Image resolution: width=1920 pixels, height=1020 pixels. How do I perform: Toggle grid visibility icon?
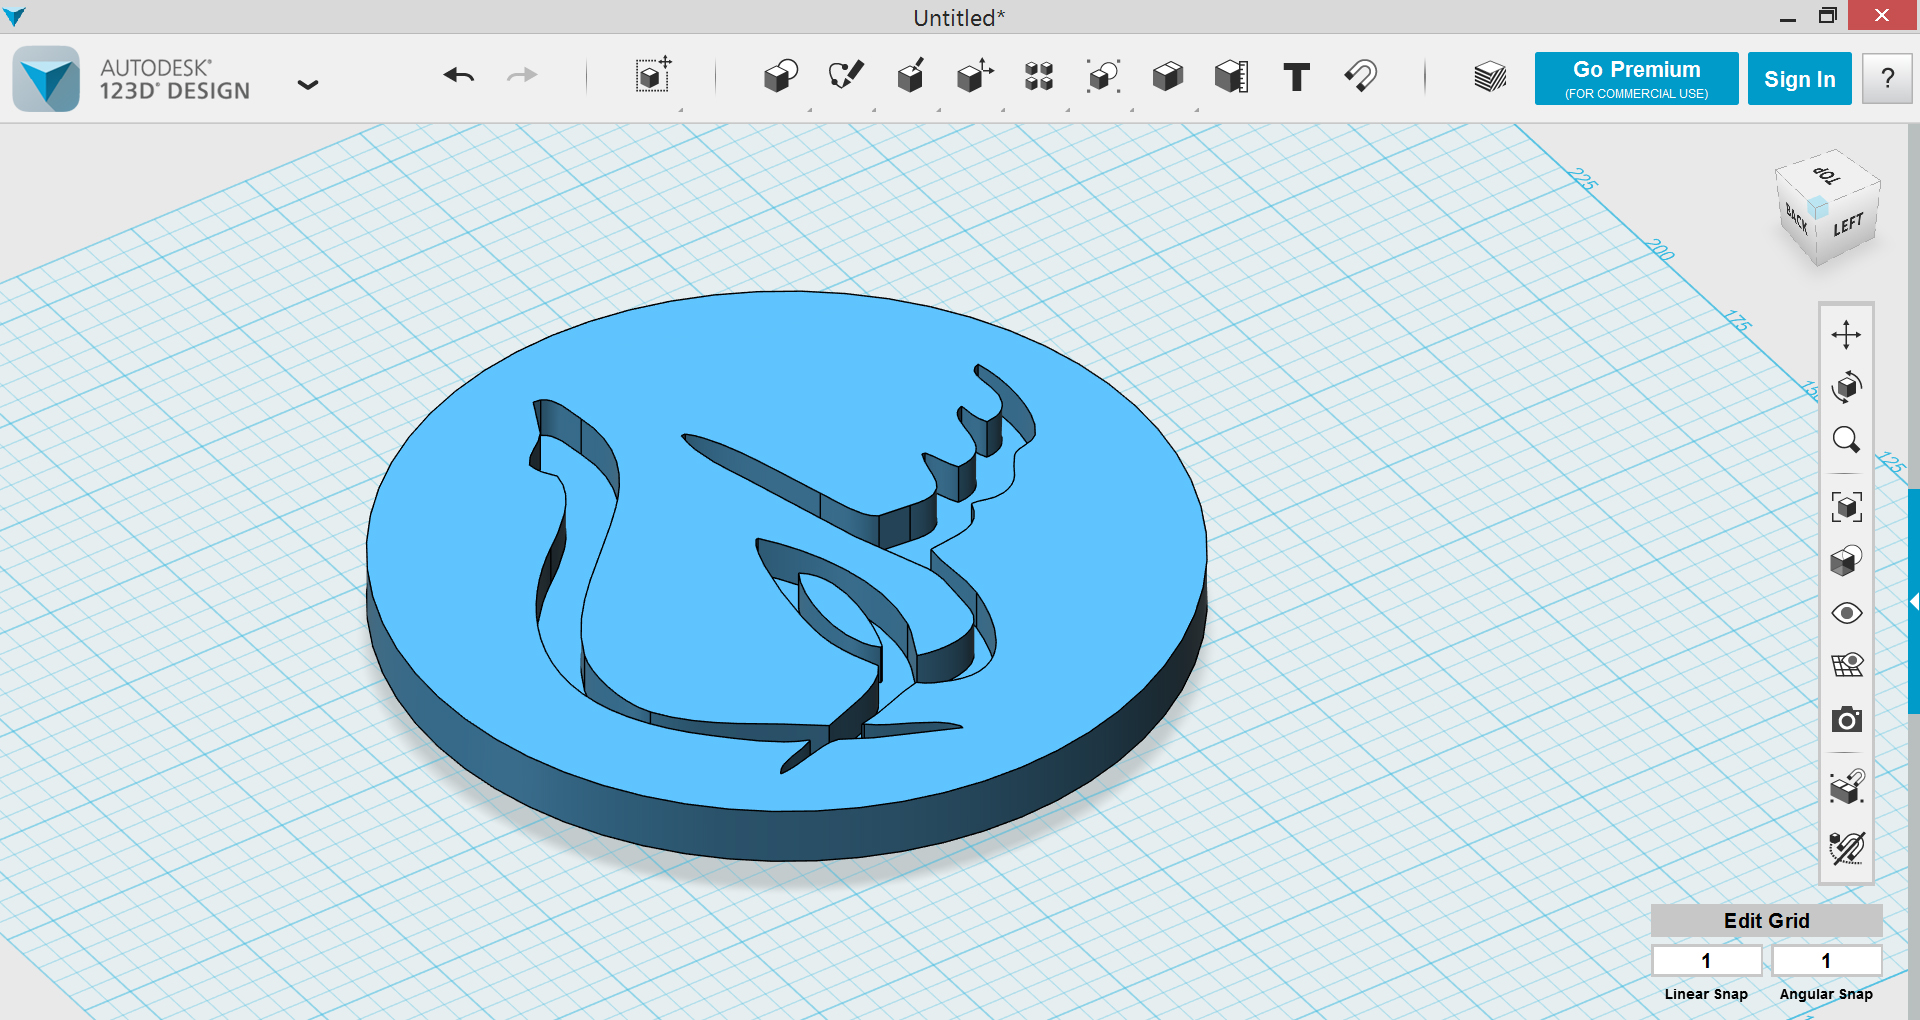point(1846,666)
